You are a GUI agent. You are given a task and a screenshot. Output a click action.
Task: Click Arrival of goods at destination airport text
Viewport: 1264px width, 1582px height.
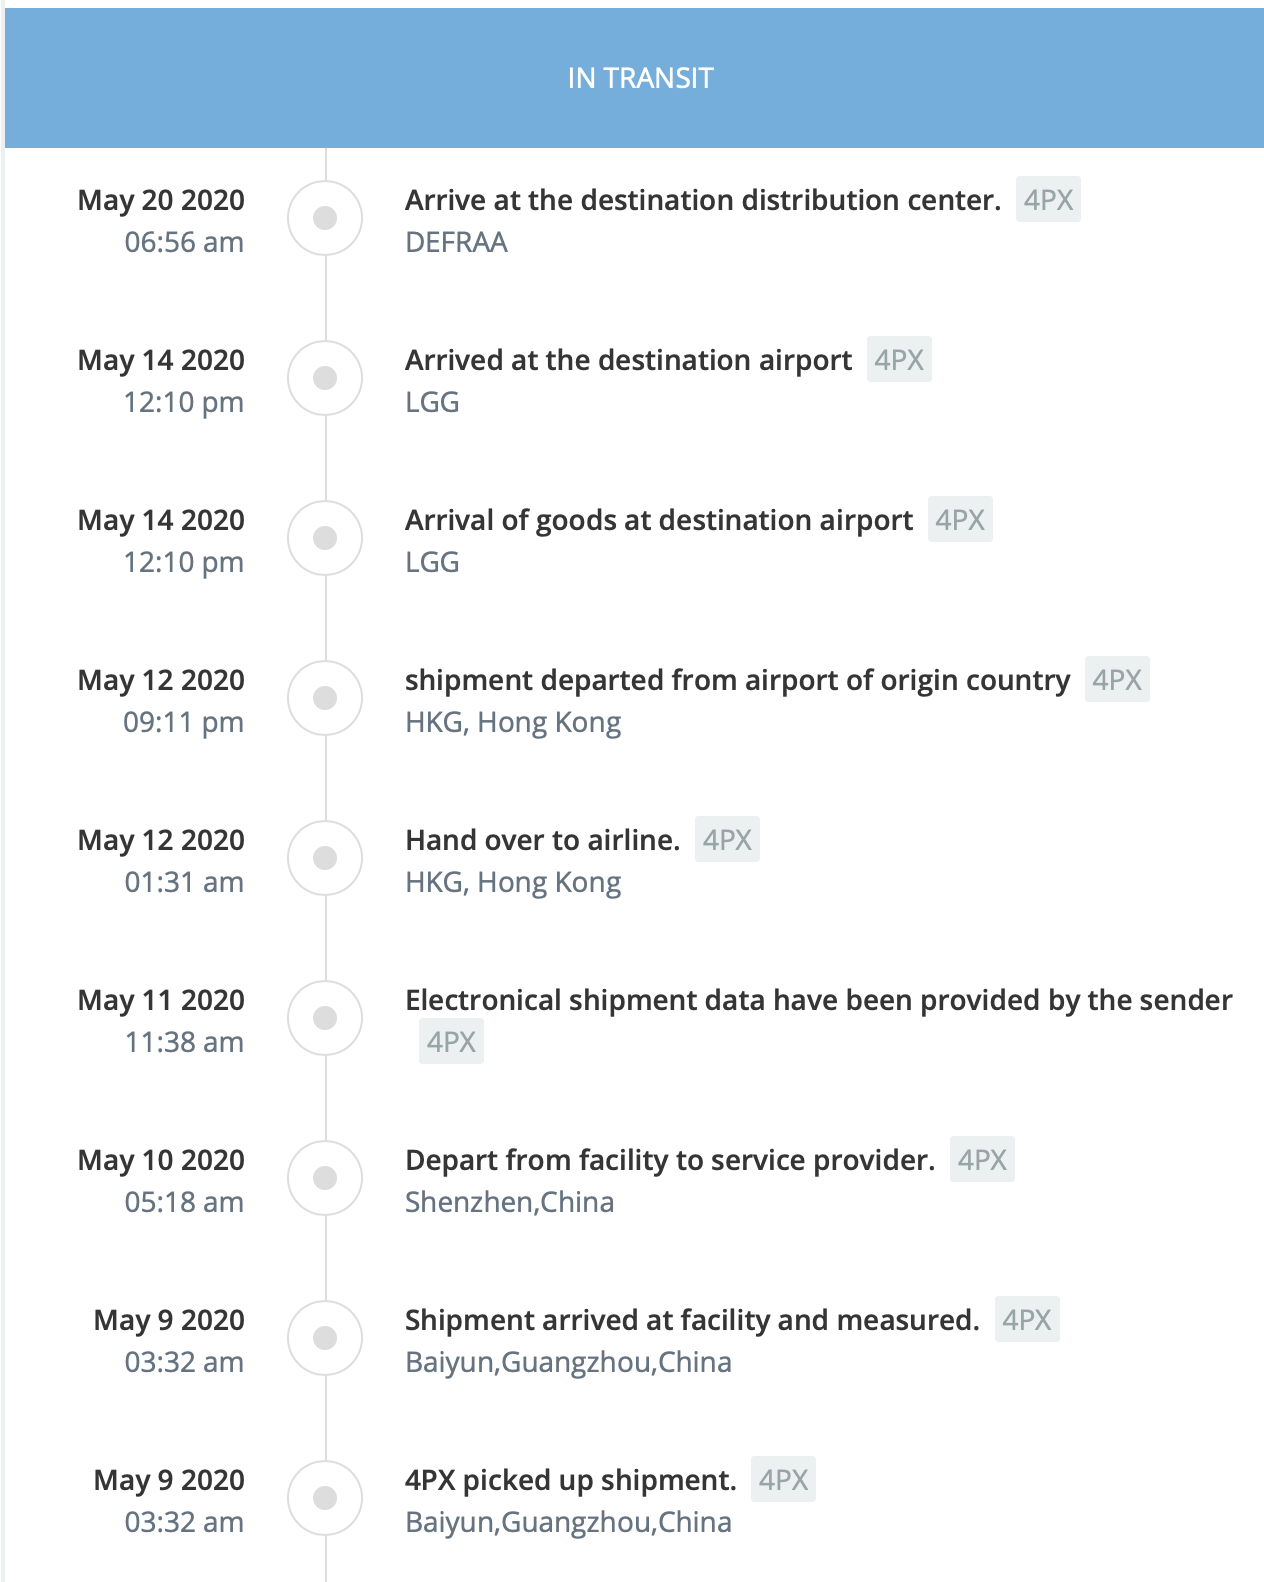point(659,520)
